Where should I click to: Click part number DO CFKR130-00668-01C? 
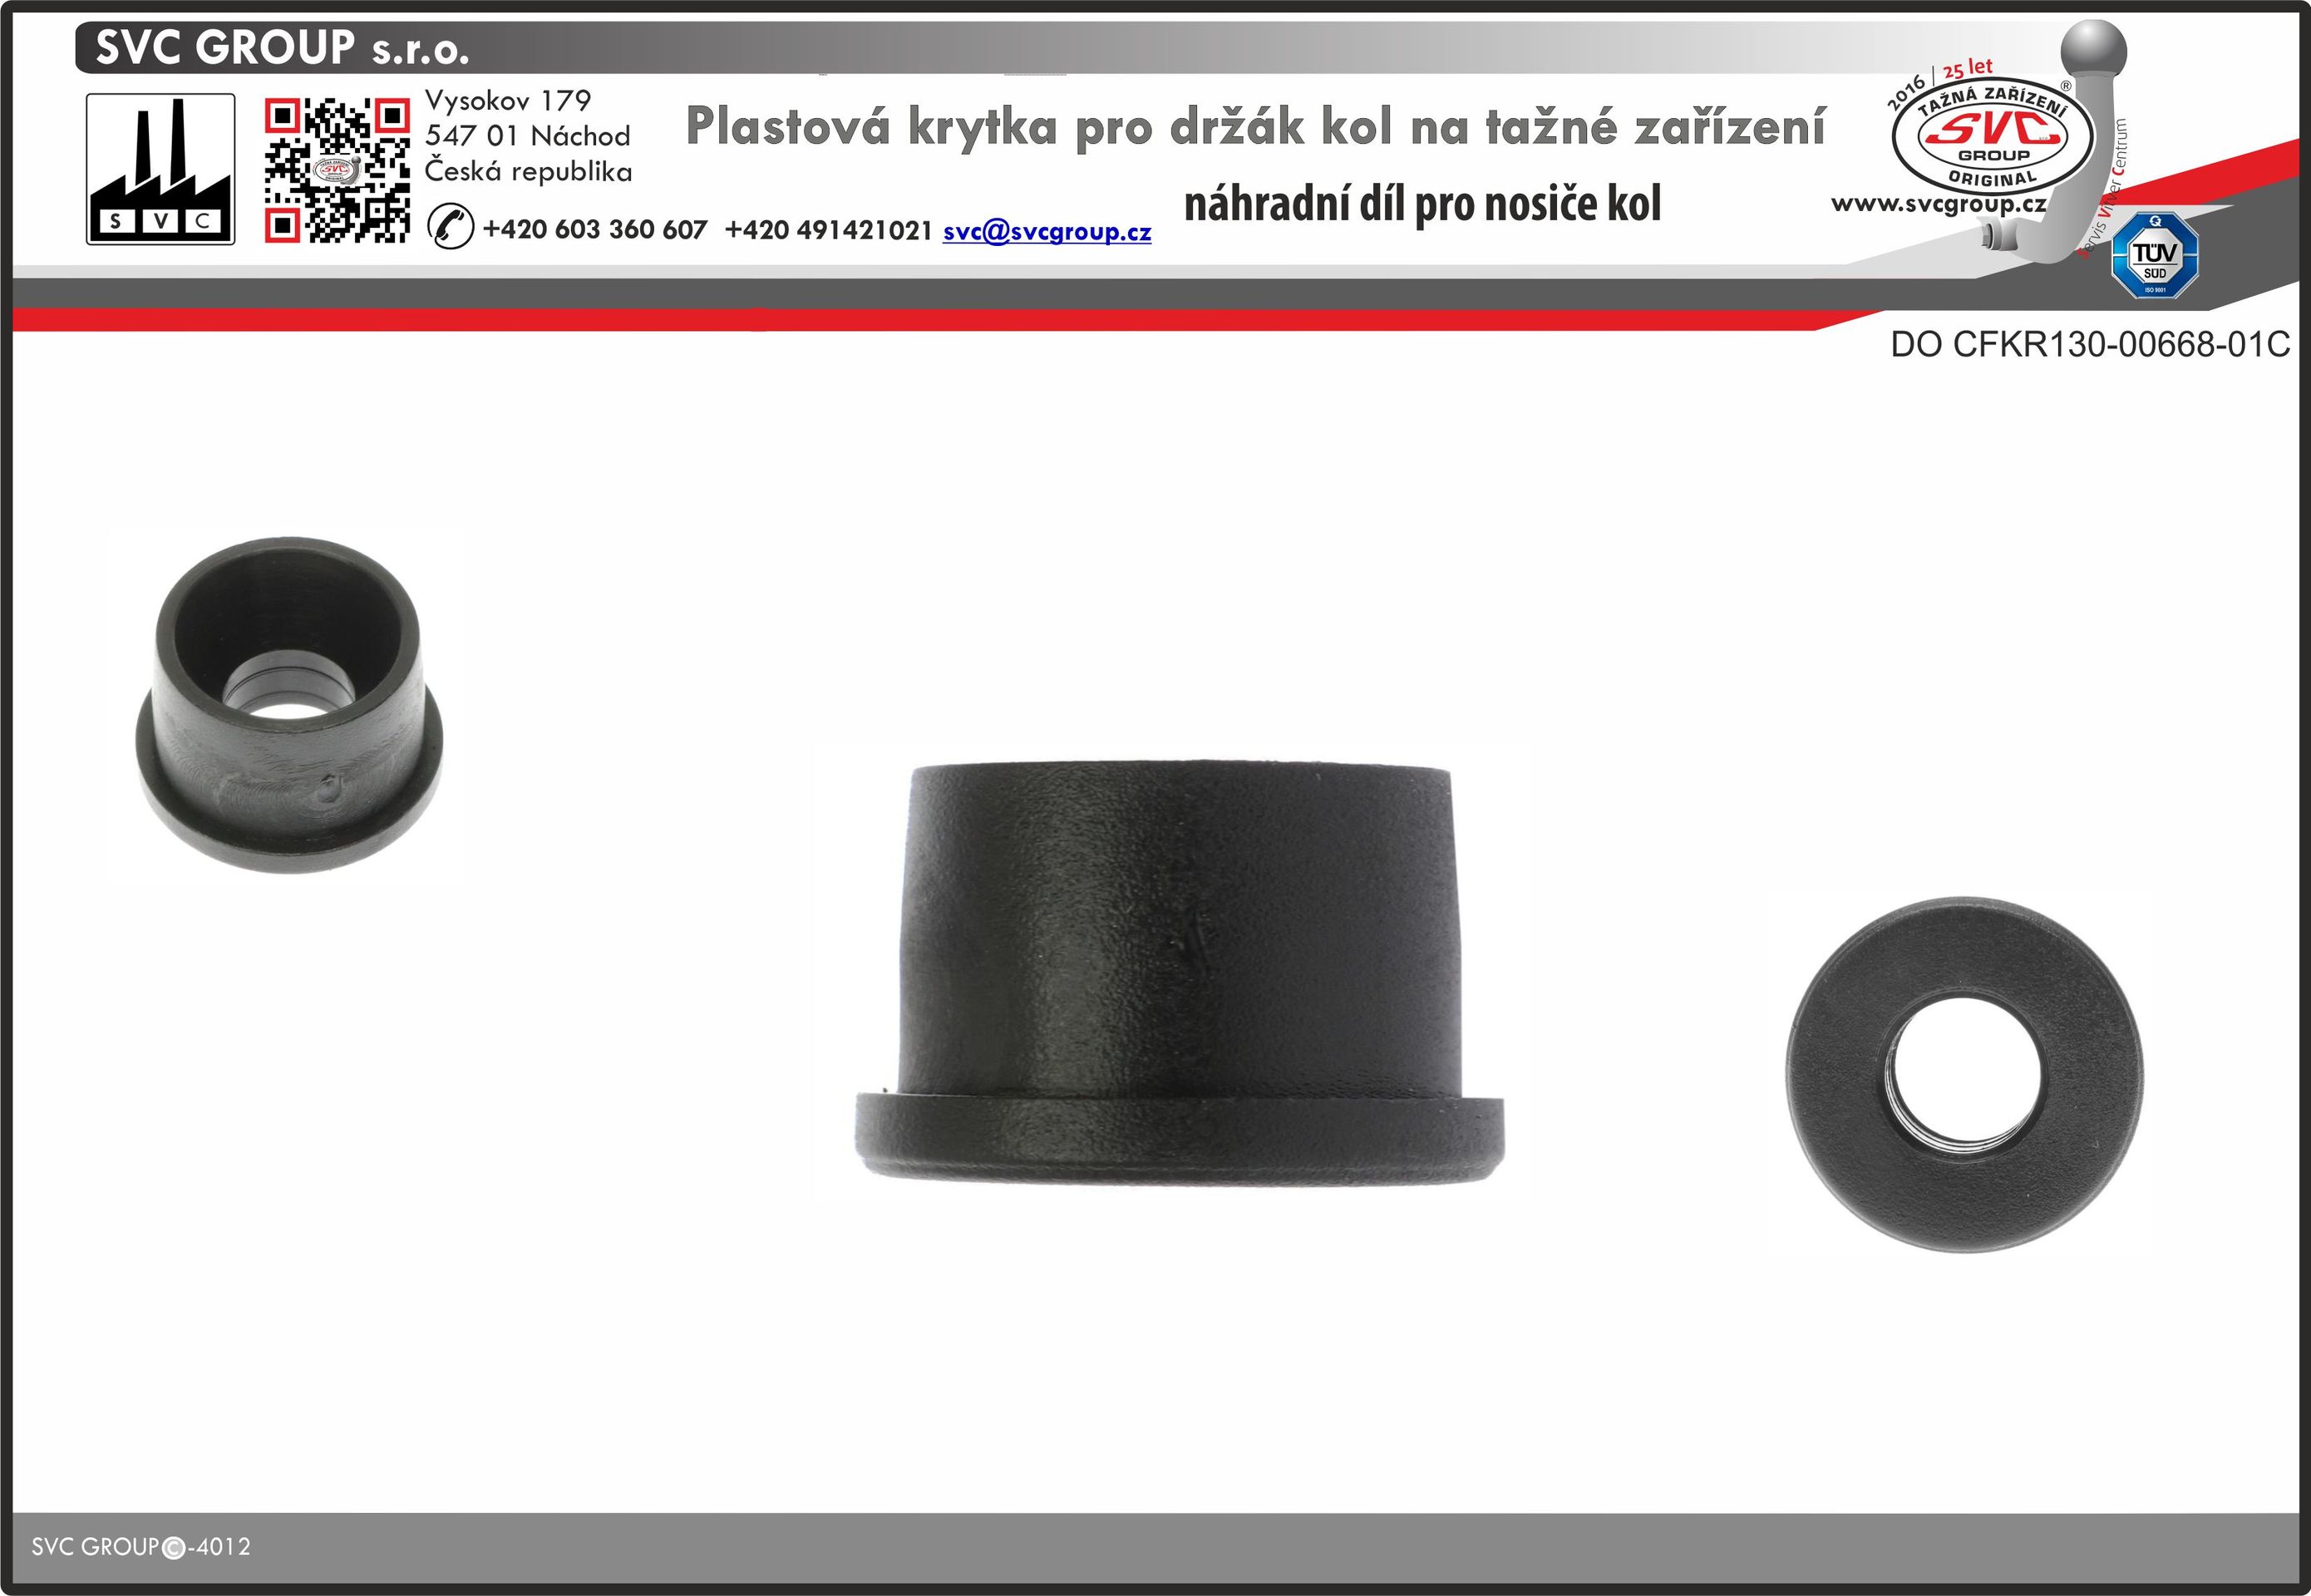2089,345
